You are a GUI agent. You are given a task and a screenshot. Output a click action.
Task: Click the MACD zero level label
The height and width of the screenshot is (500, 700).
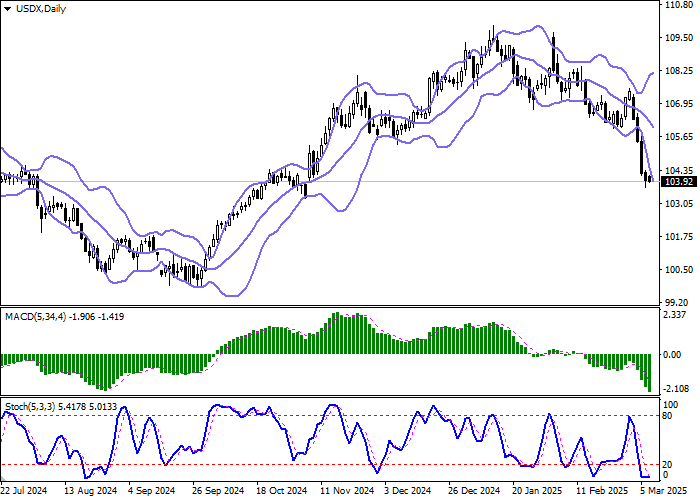point(674,354)
